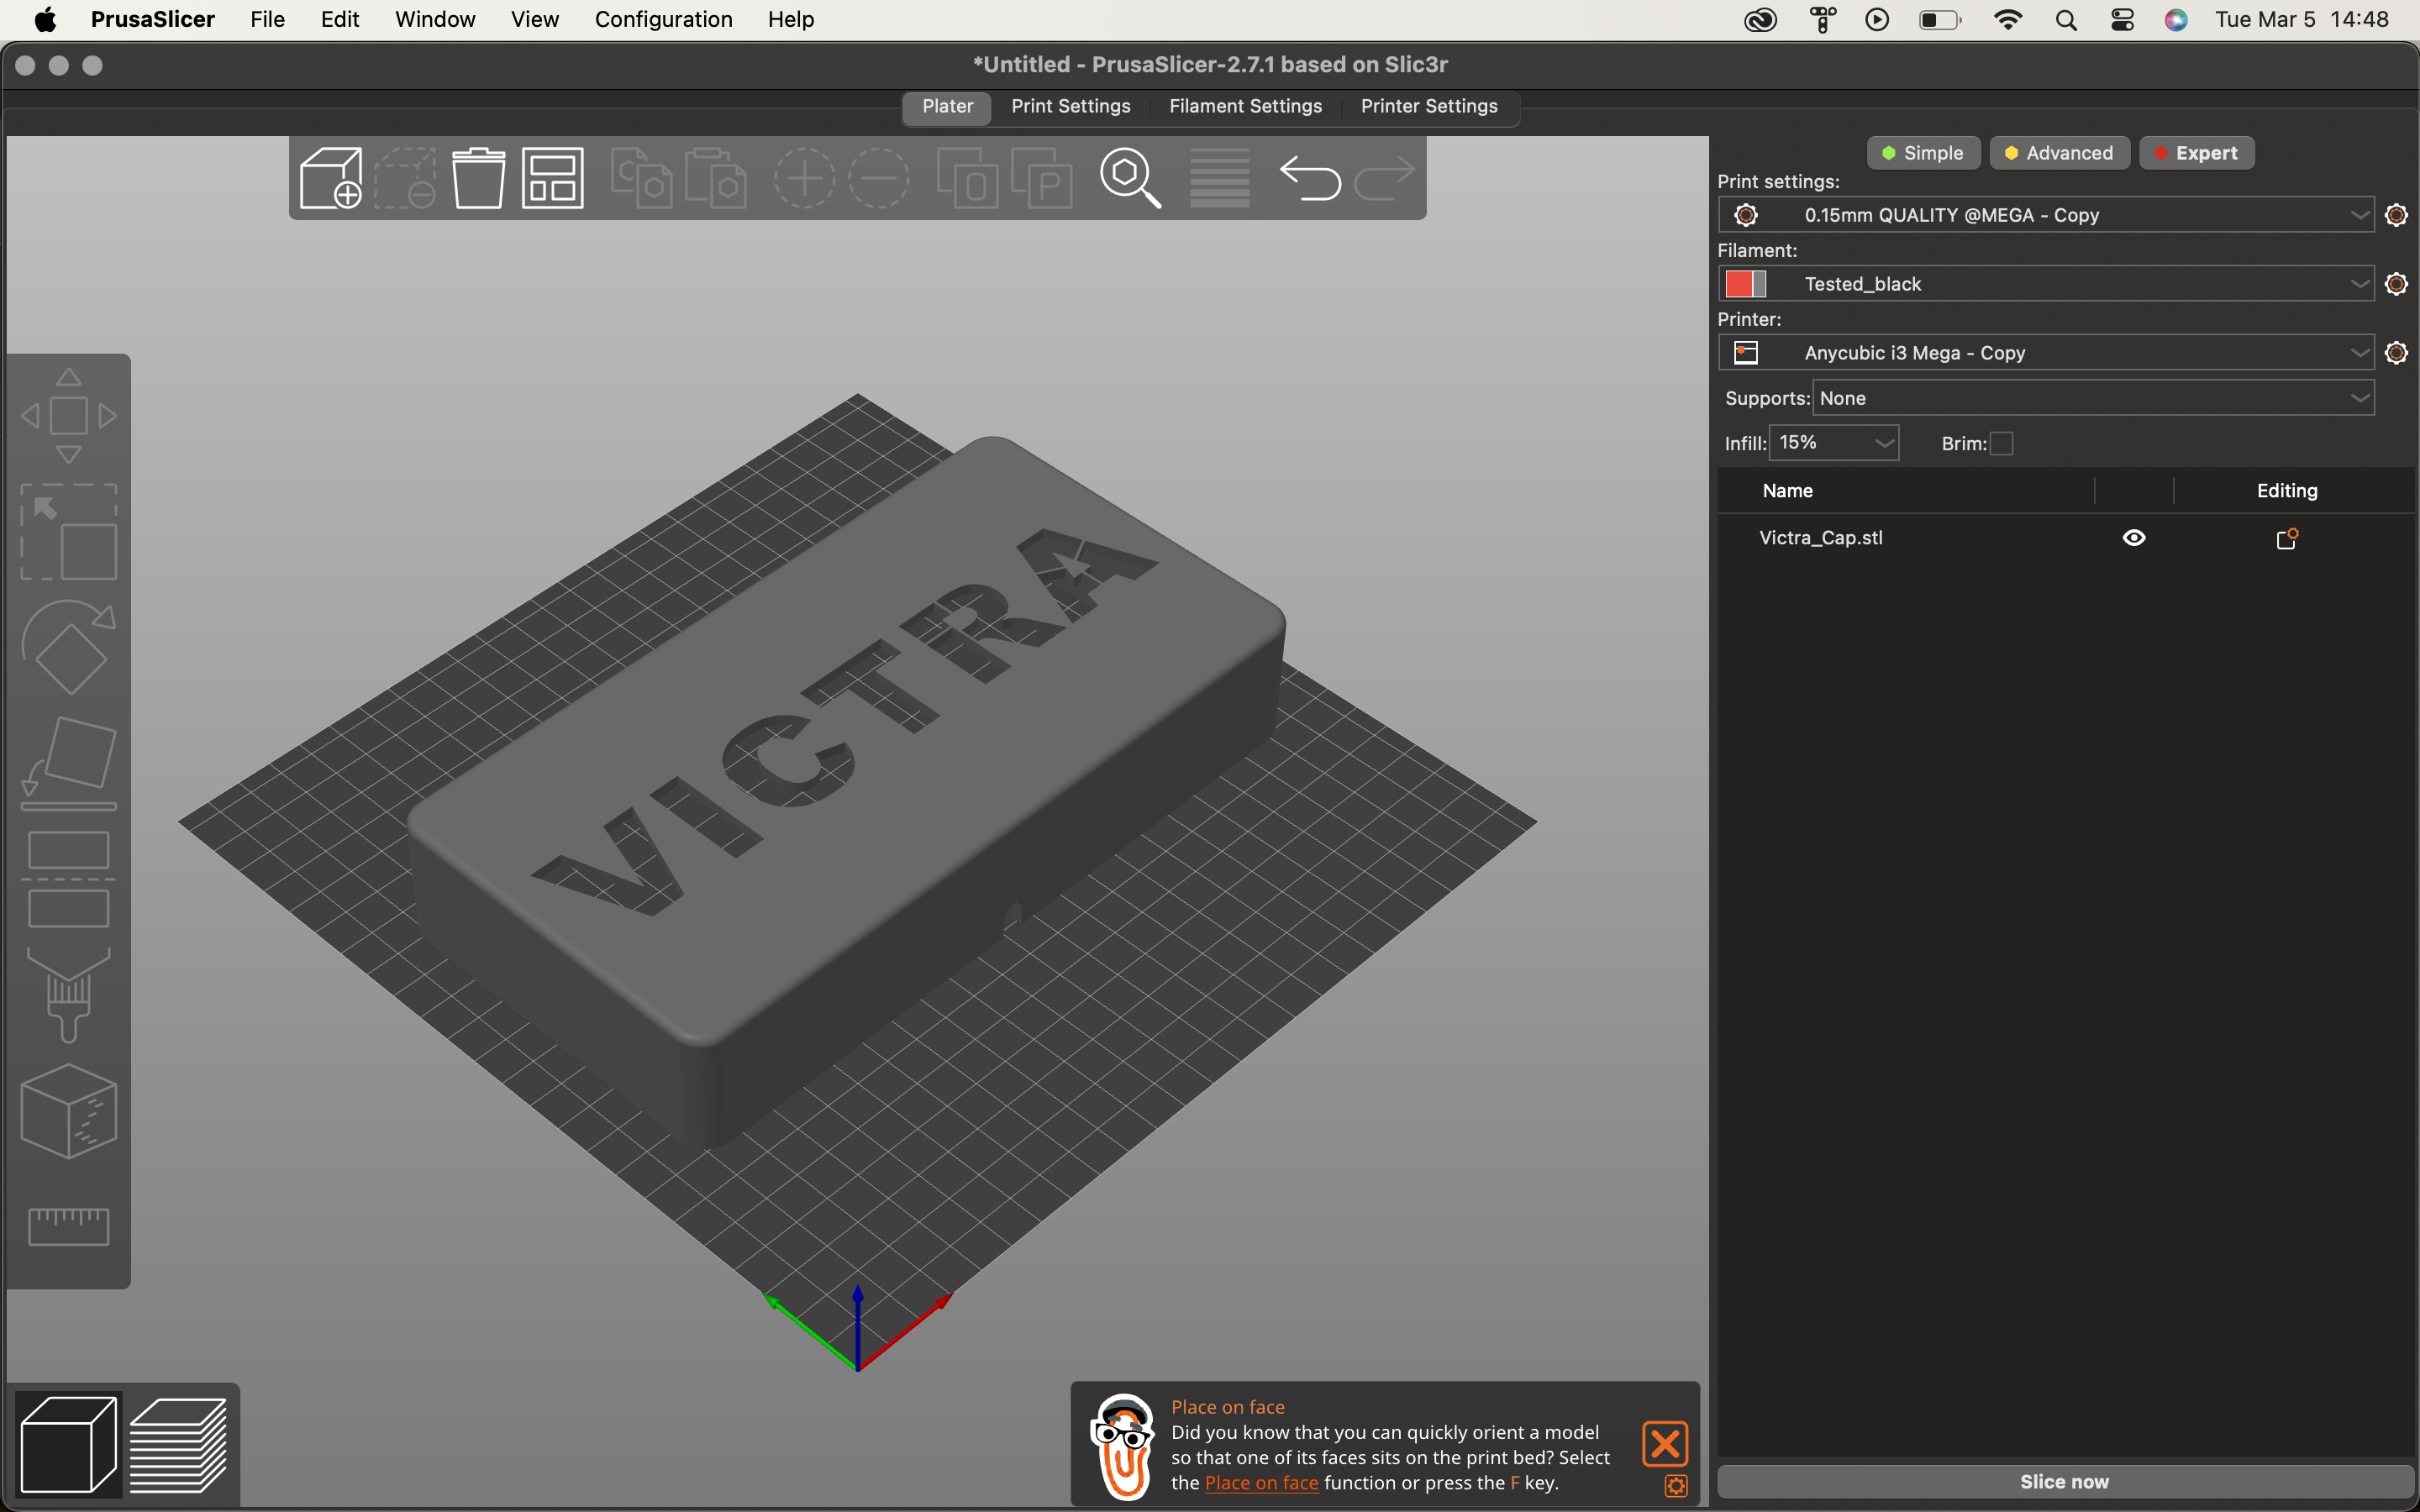Click the Delete all trash icon

[478, 178]
